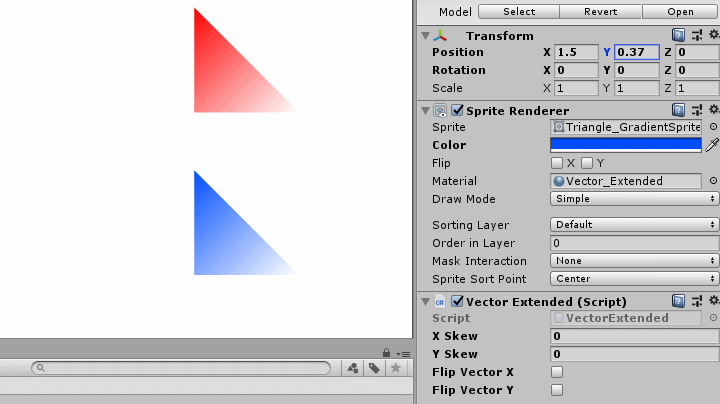This screenshot has height=404, width=720.
Task: Toggle the panel lock icon
Action: pyautogui.click(x=386, y=353)
